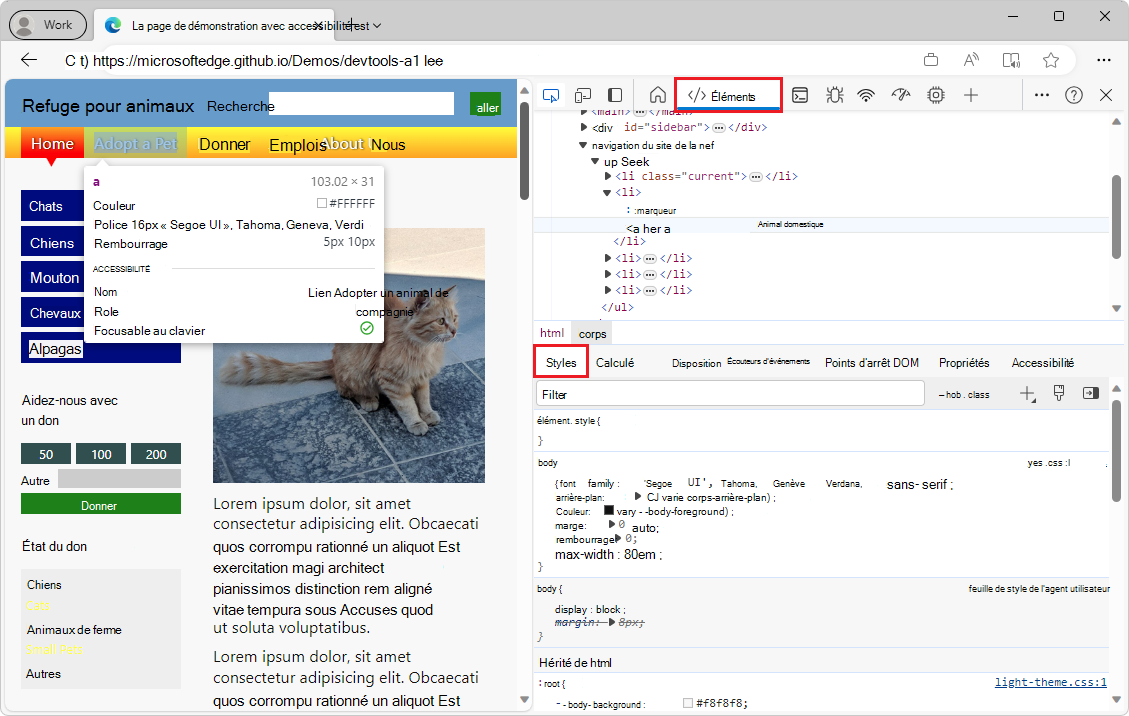The image size is (1129, 716).
Task: Open the Disposition tab
Action: click(x=696, y=364)
